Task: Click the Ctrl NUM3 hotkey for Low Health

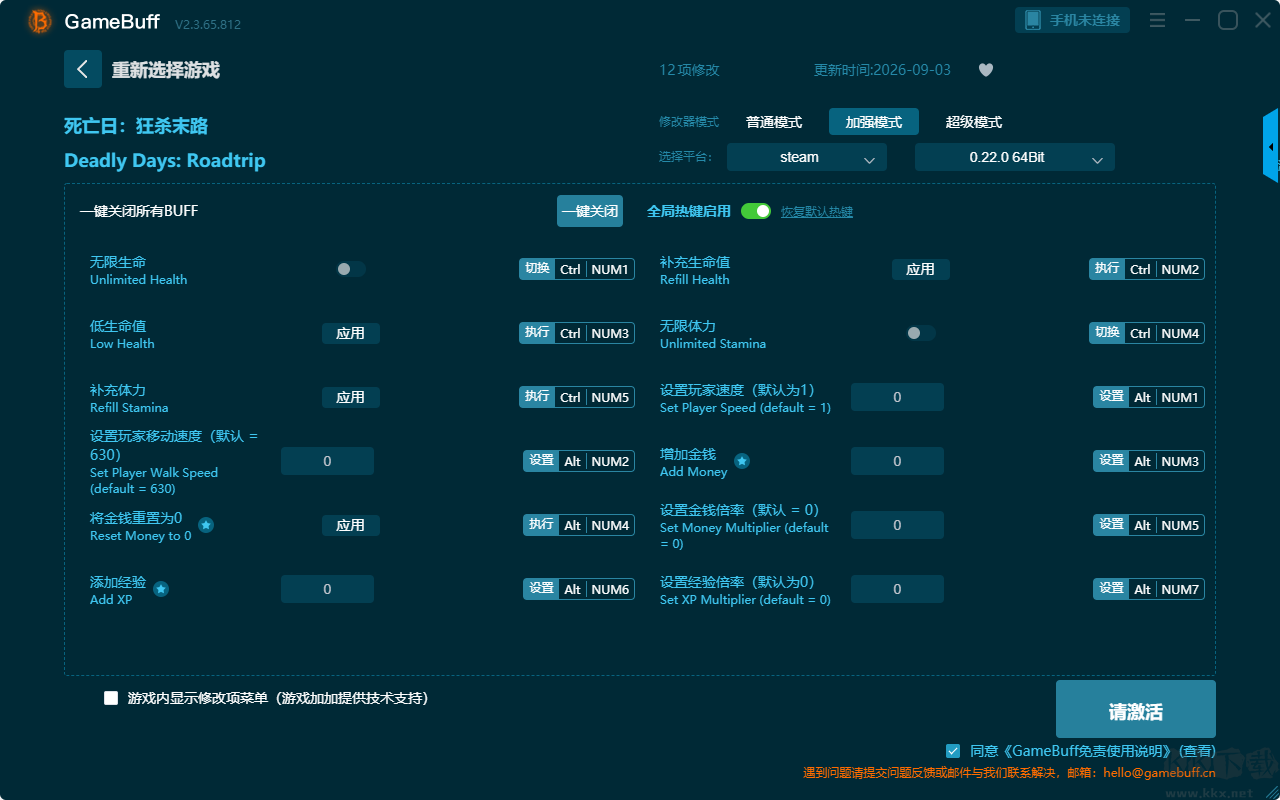Action: pyautogui.click(x=577, y=333)
